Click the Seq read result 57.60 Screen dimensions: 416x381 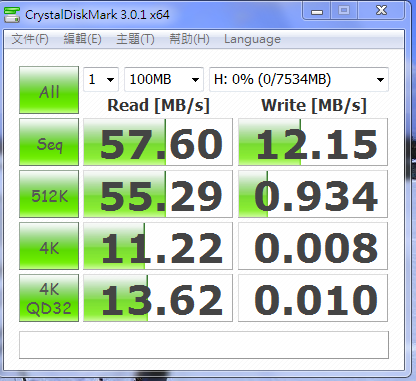pos(158,142)
